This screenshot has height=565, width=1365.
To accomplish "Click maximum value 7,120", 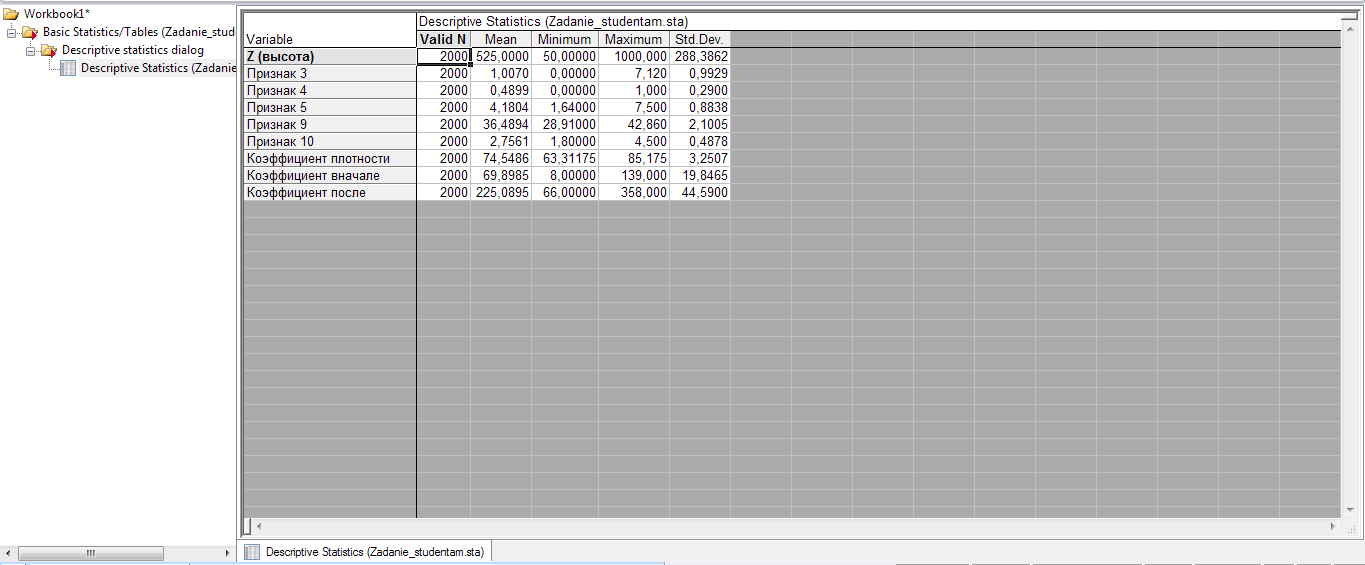I will [634, 74].
